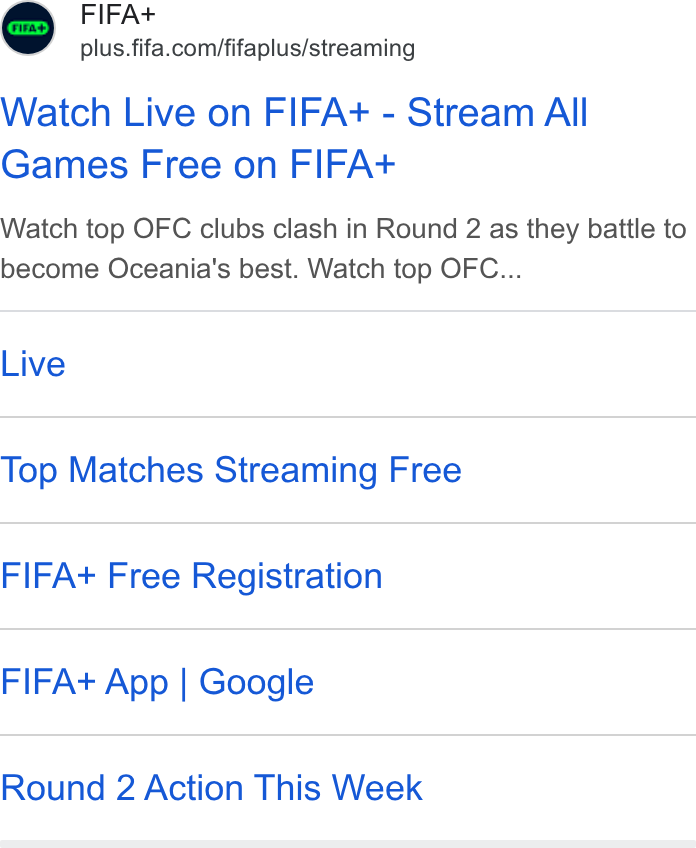The width and height of the screenshot is (696, 848).
Task: Click the plus.fifa.com/fifaplus/streaming URL text
Action: click(x=248, y=48)
